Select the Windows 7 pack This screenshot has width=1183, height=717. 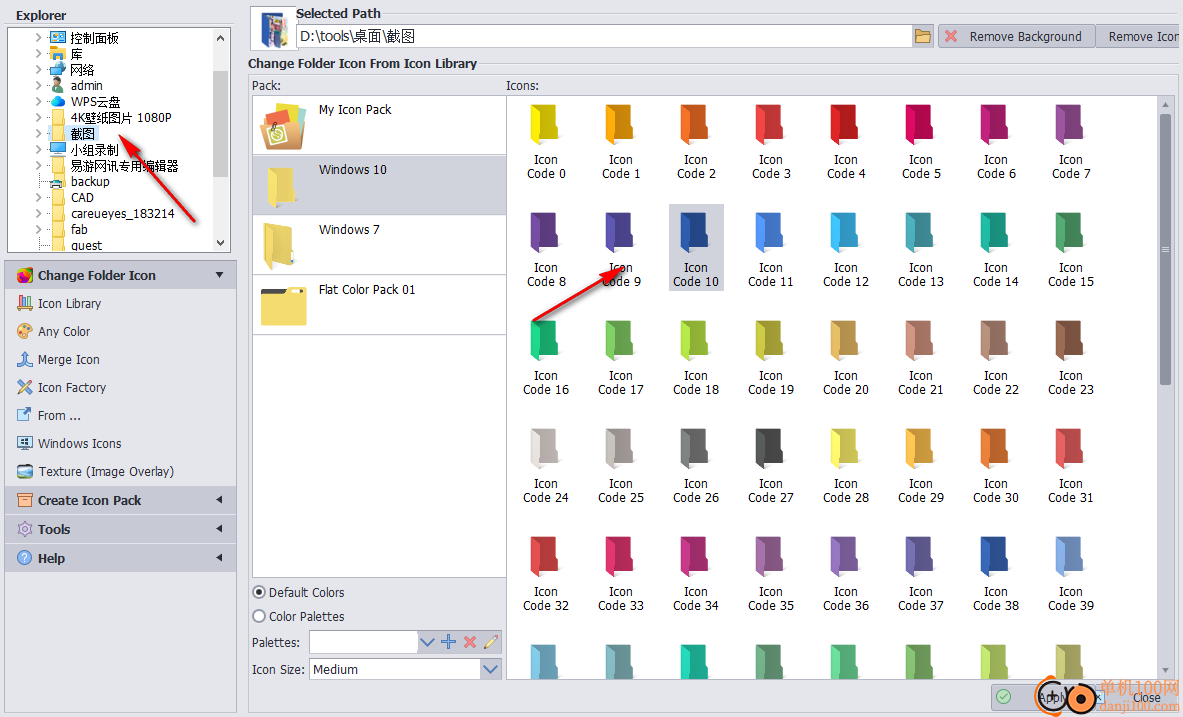(x=379, y=245)
